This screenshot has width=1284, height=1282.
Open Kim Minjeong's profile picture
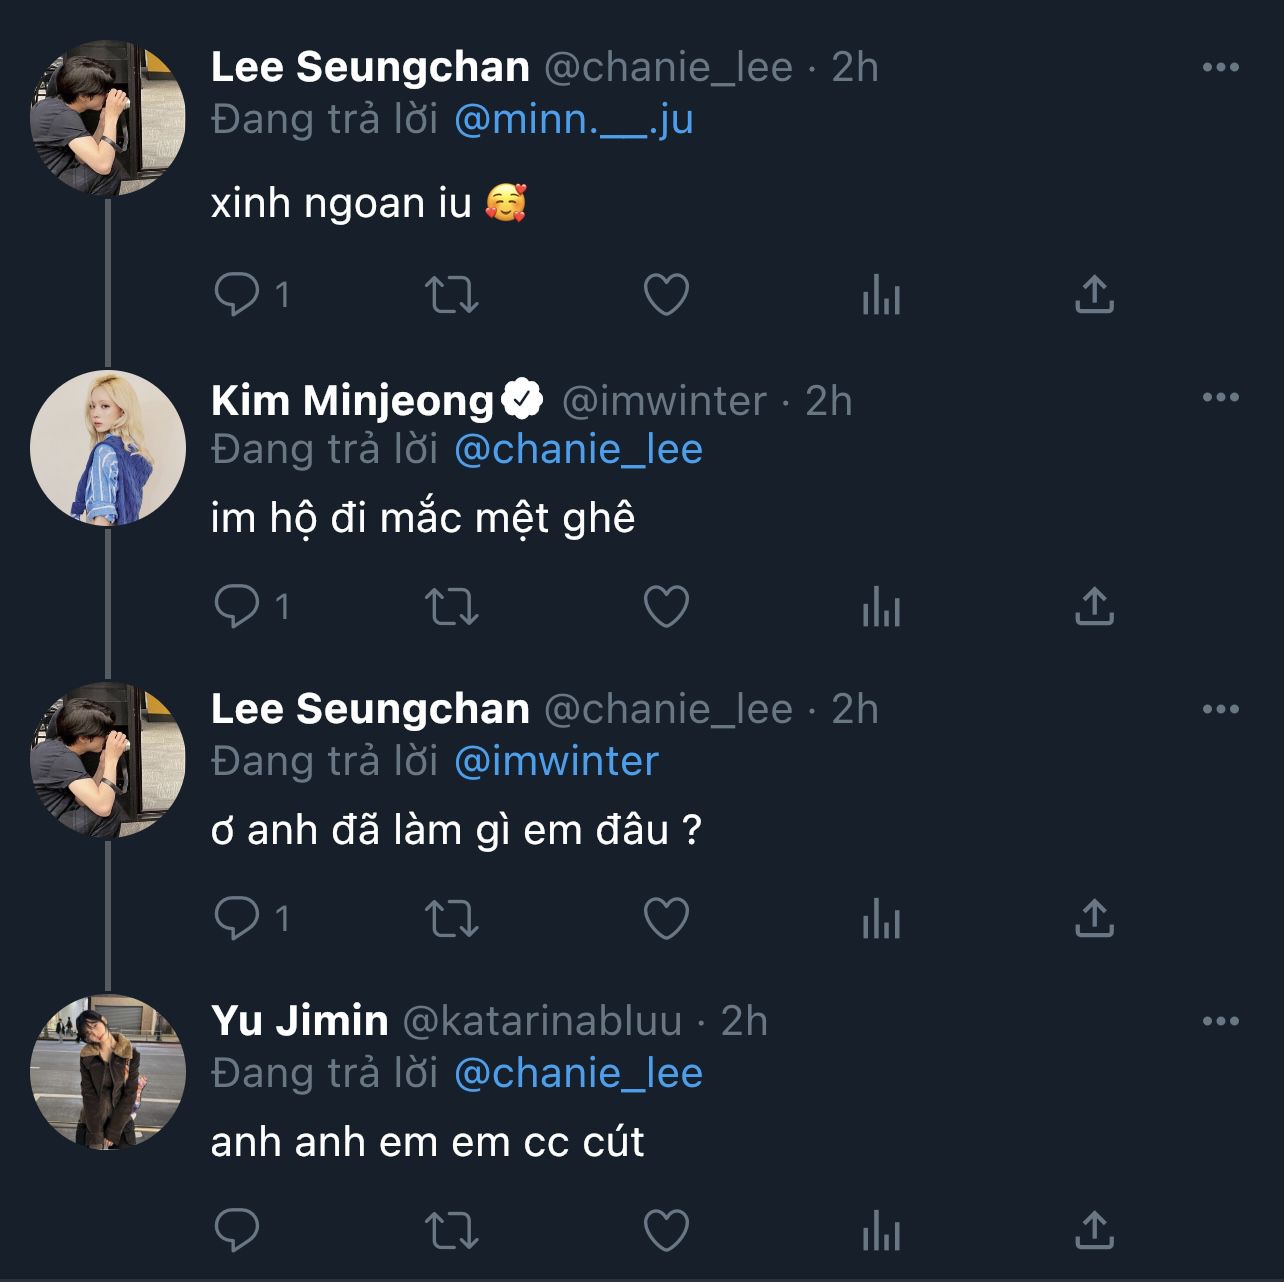point(108,448)
